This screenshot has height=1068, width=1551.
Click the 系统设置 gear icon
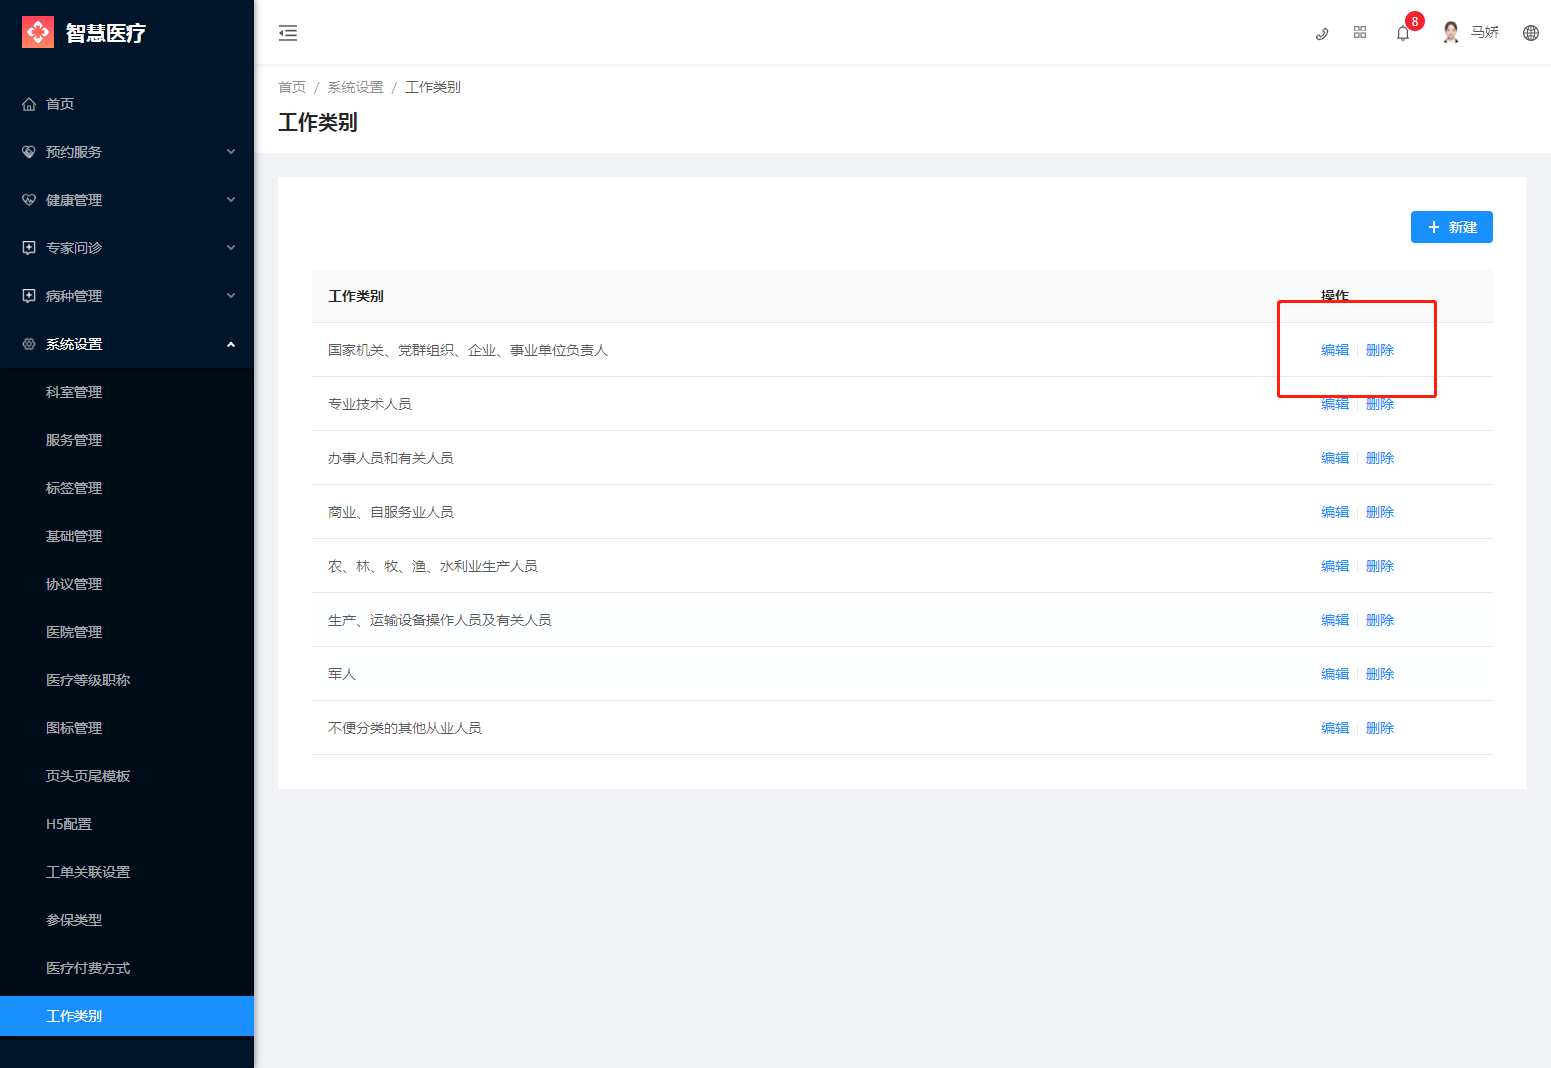[x=29, y=344]
